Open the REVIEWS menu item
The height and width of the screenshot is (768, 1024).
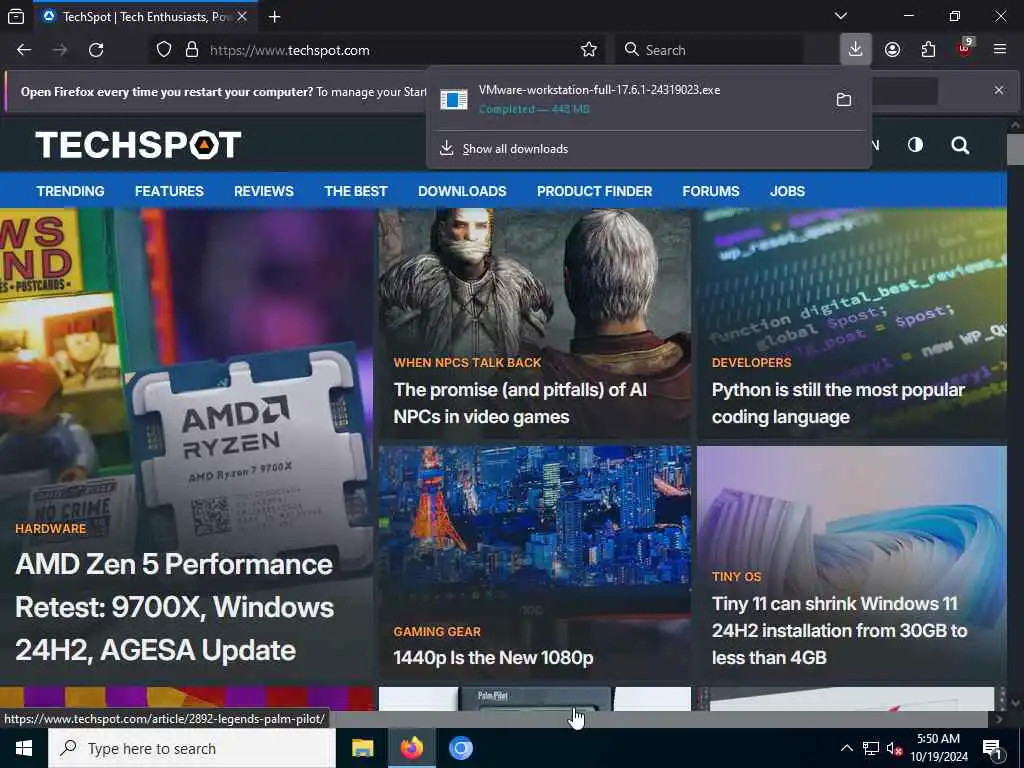[264, 191]
